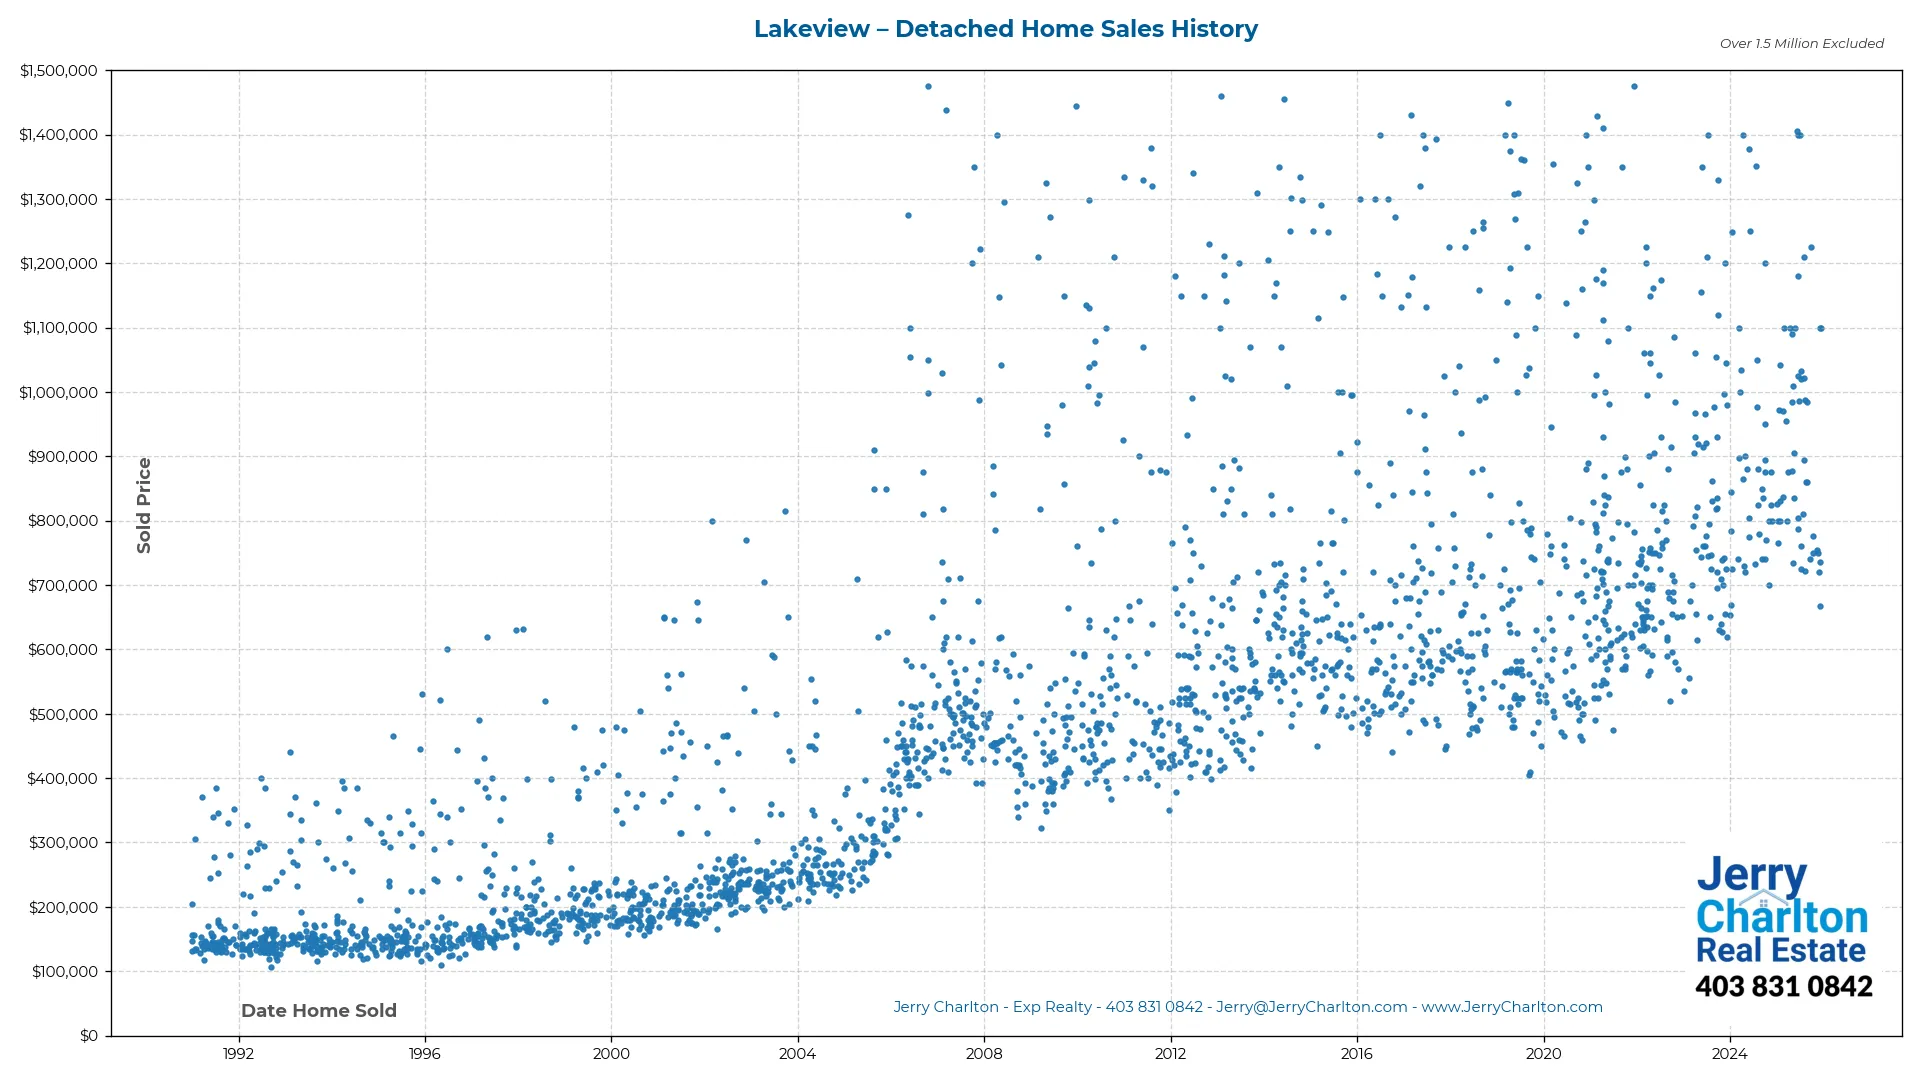Expand the 2008 year label on x-axis
Viewport: 1920px width, 1080px height.
pyautogui.click(x=984, y=1053)
